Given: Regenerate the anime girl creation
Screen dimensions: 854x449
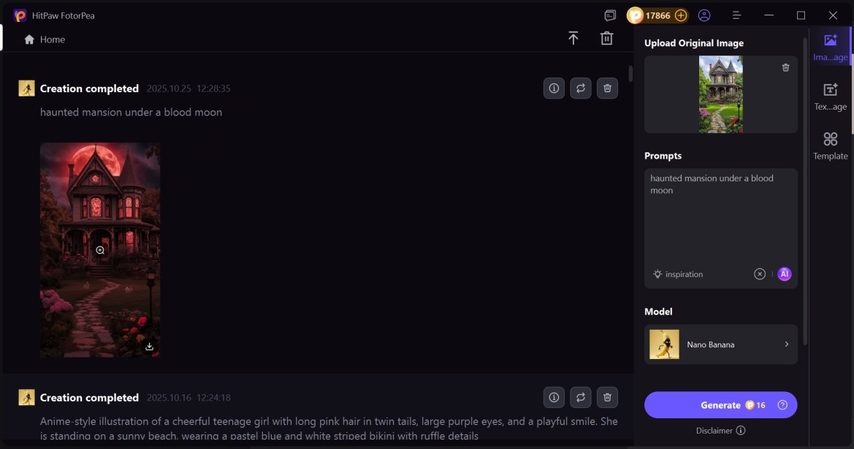Looking at the screenshot, I should click(581, 397).
